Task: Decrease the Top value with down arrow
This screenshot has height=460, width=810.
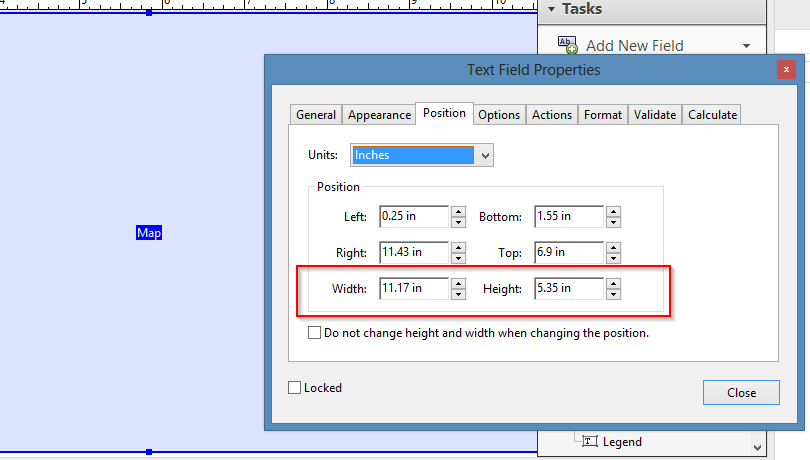Action: (x=613, y=258)
